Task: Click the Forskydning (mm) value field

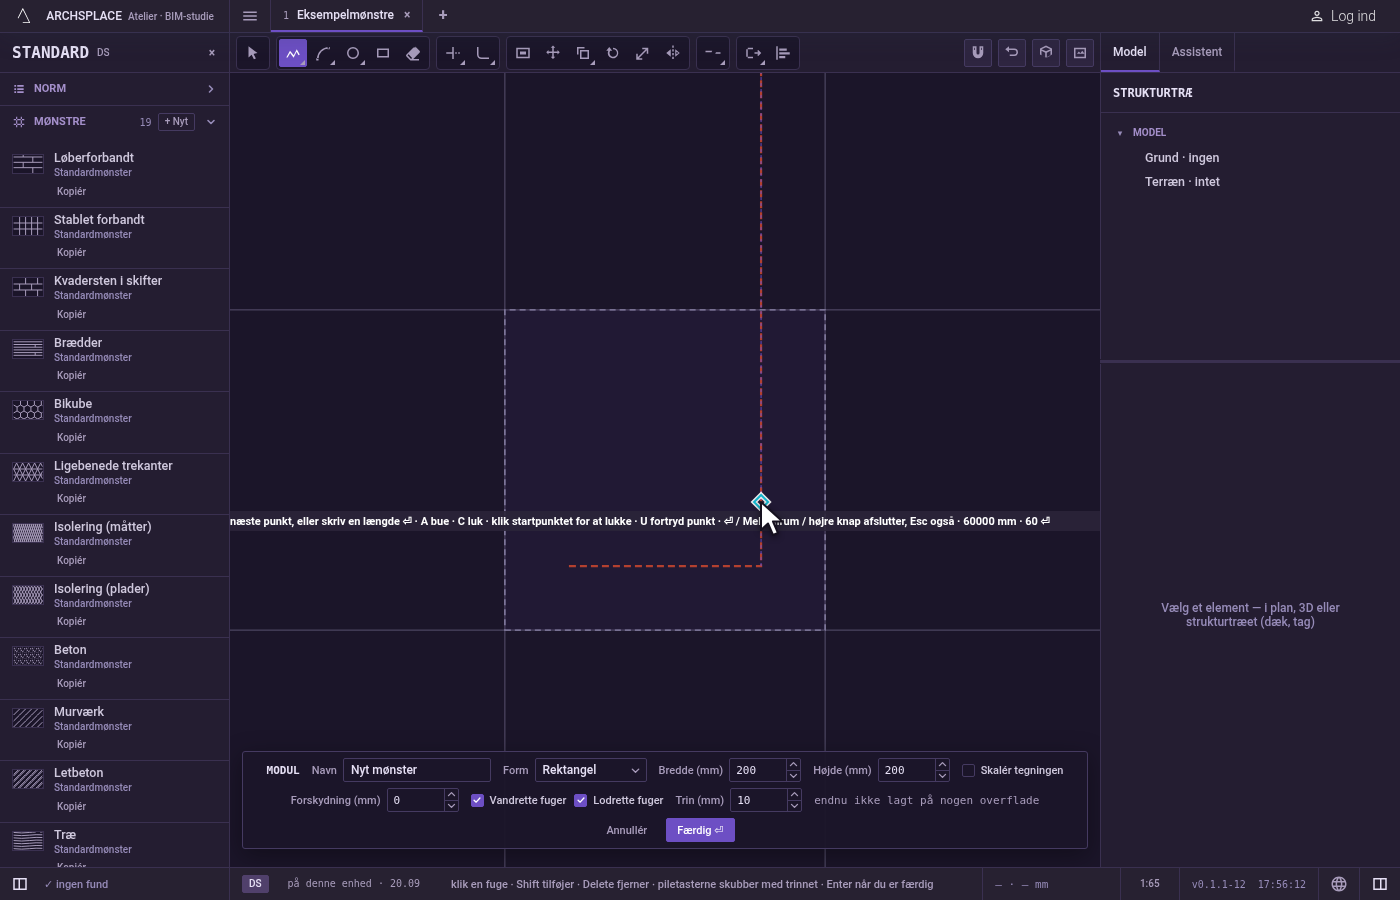Action: pyautogui.click(x=416, y=800)
